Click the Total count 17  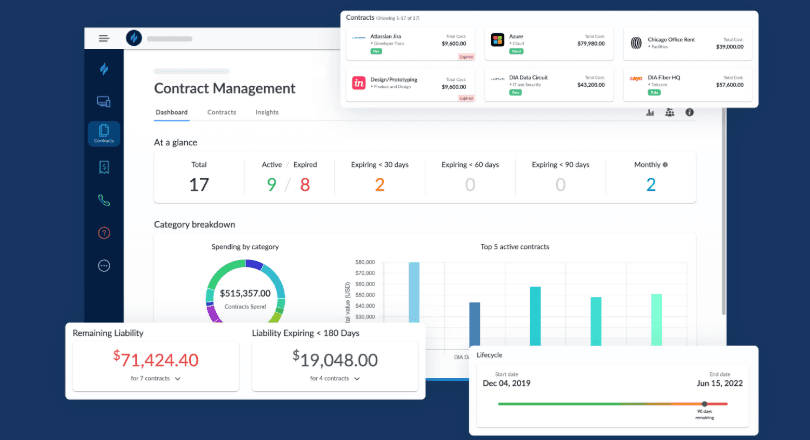tap(199, 185)
